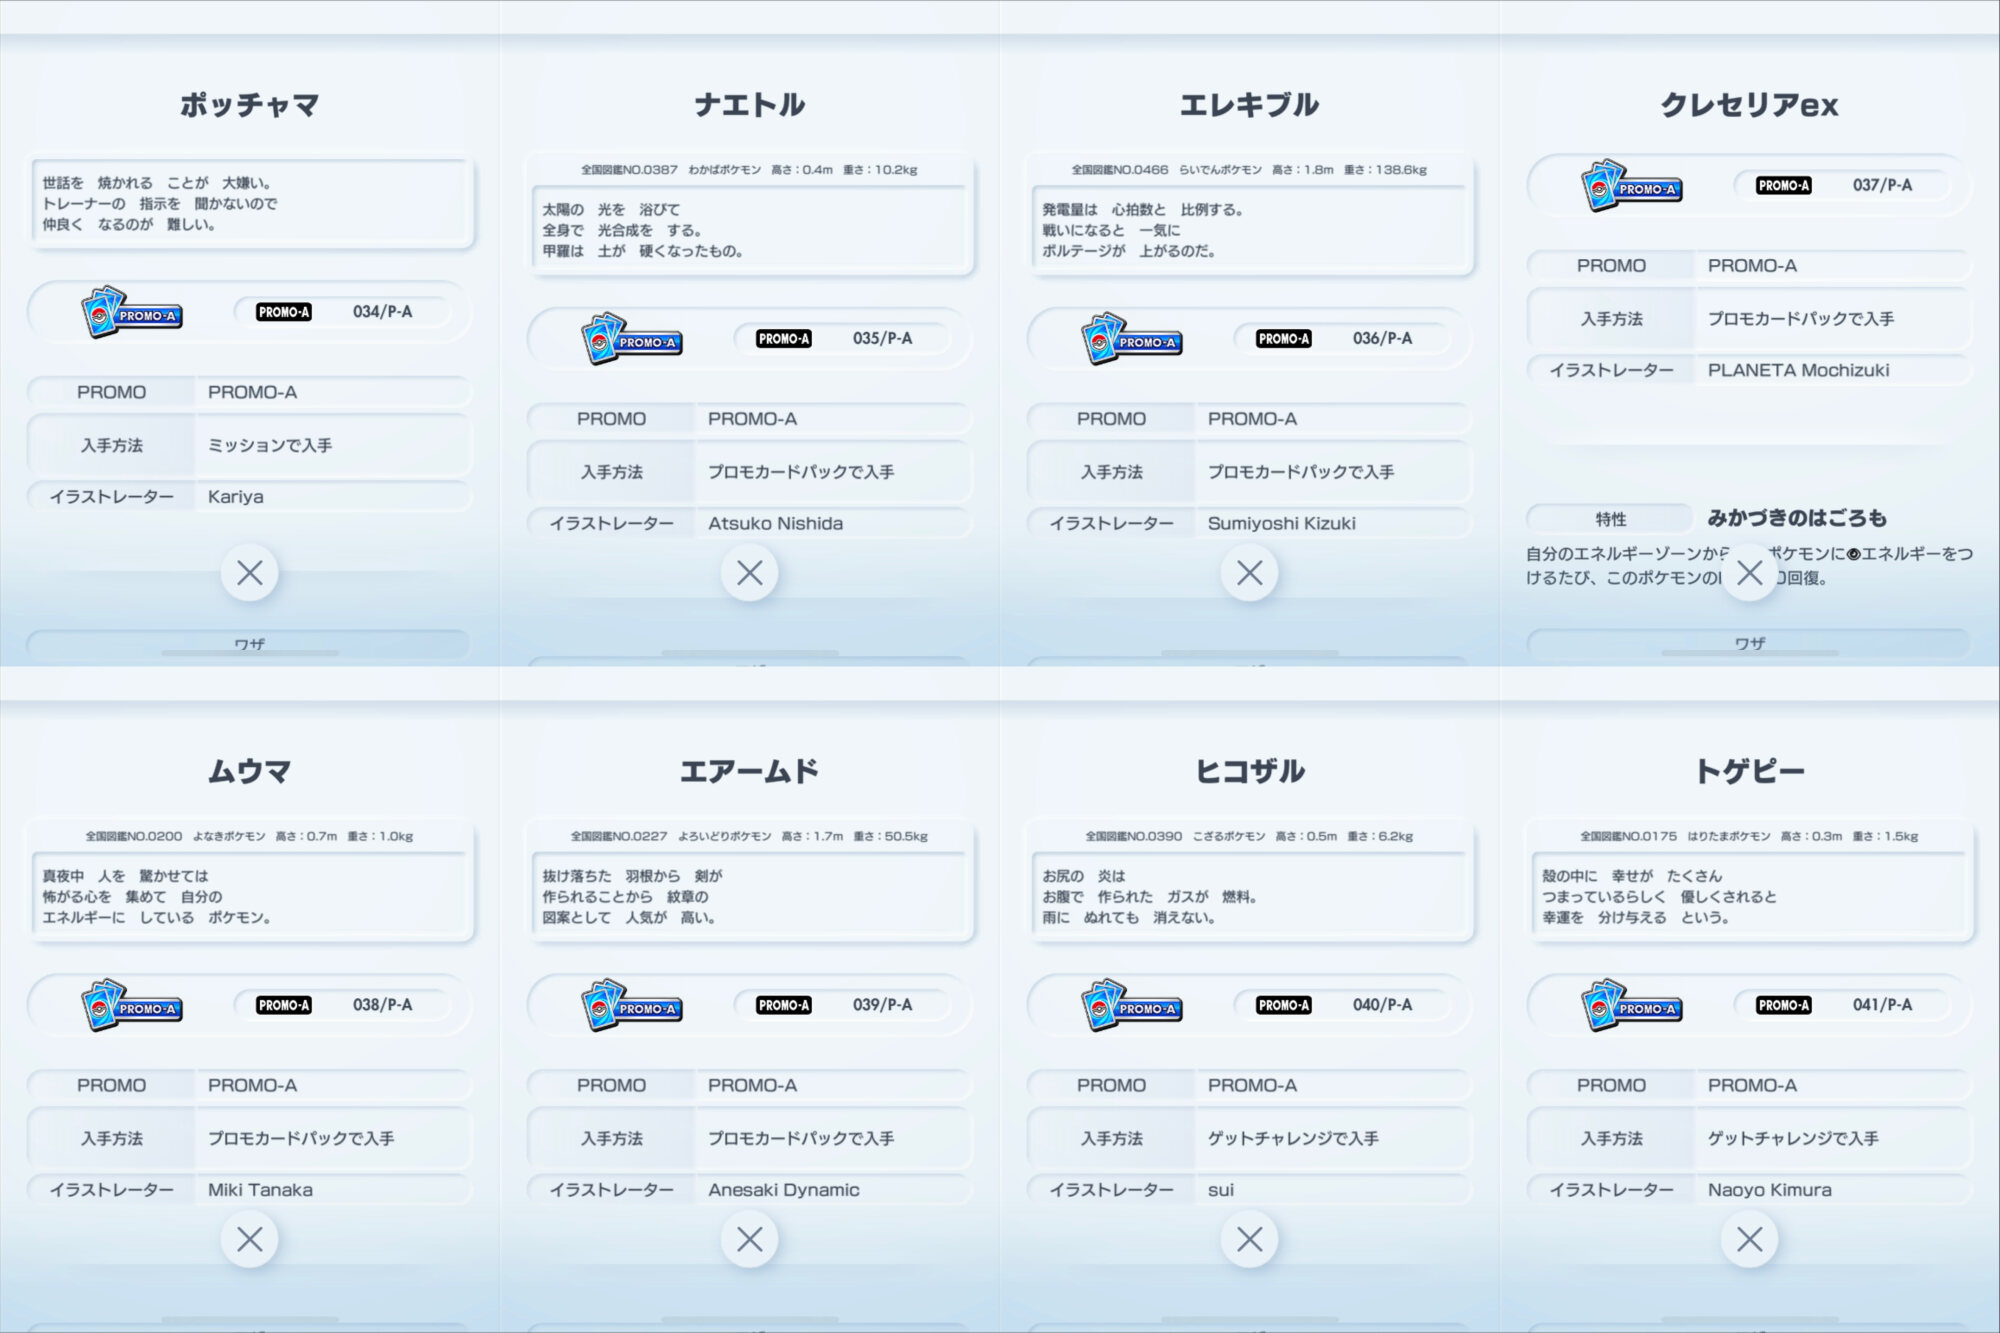Click black PROMO-A badge beside 039/P-A
Screen dimensions: 2000x1333
[x=784, y=1005]
